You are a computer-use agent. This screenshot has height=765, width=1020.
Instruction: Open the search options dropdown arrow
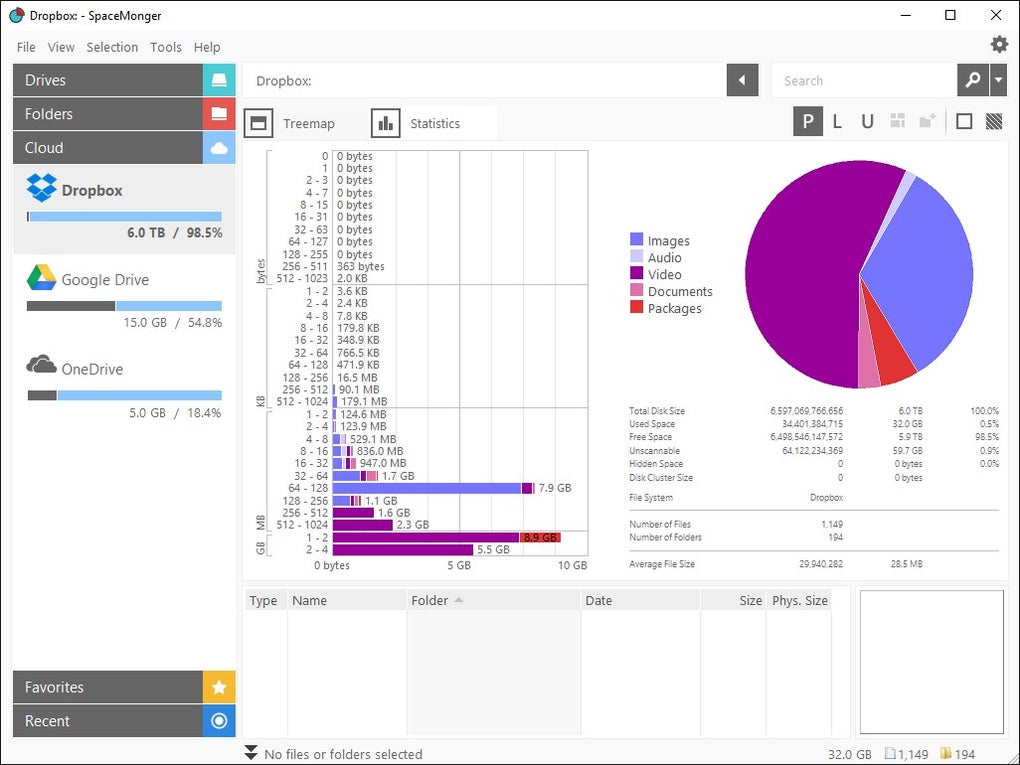tap(998, 81)
